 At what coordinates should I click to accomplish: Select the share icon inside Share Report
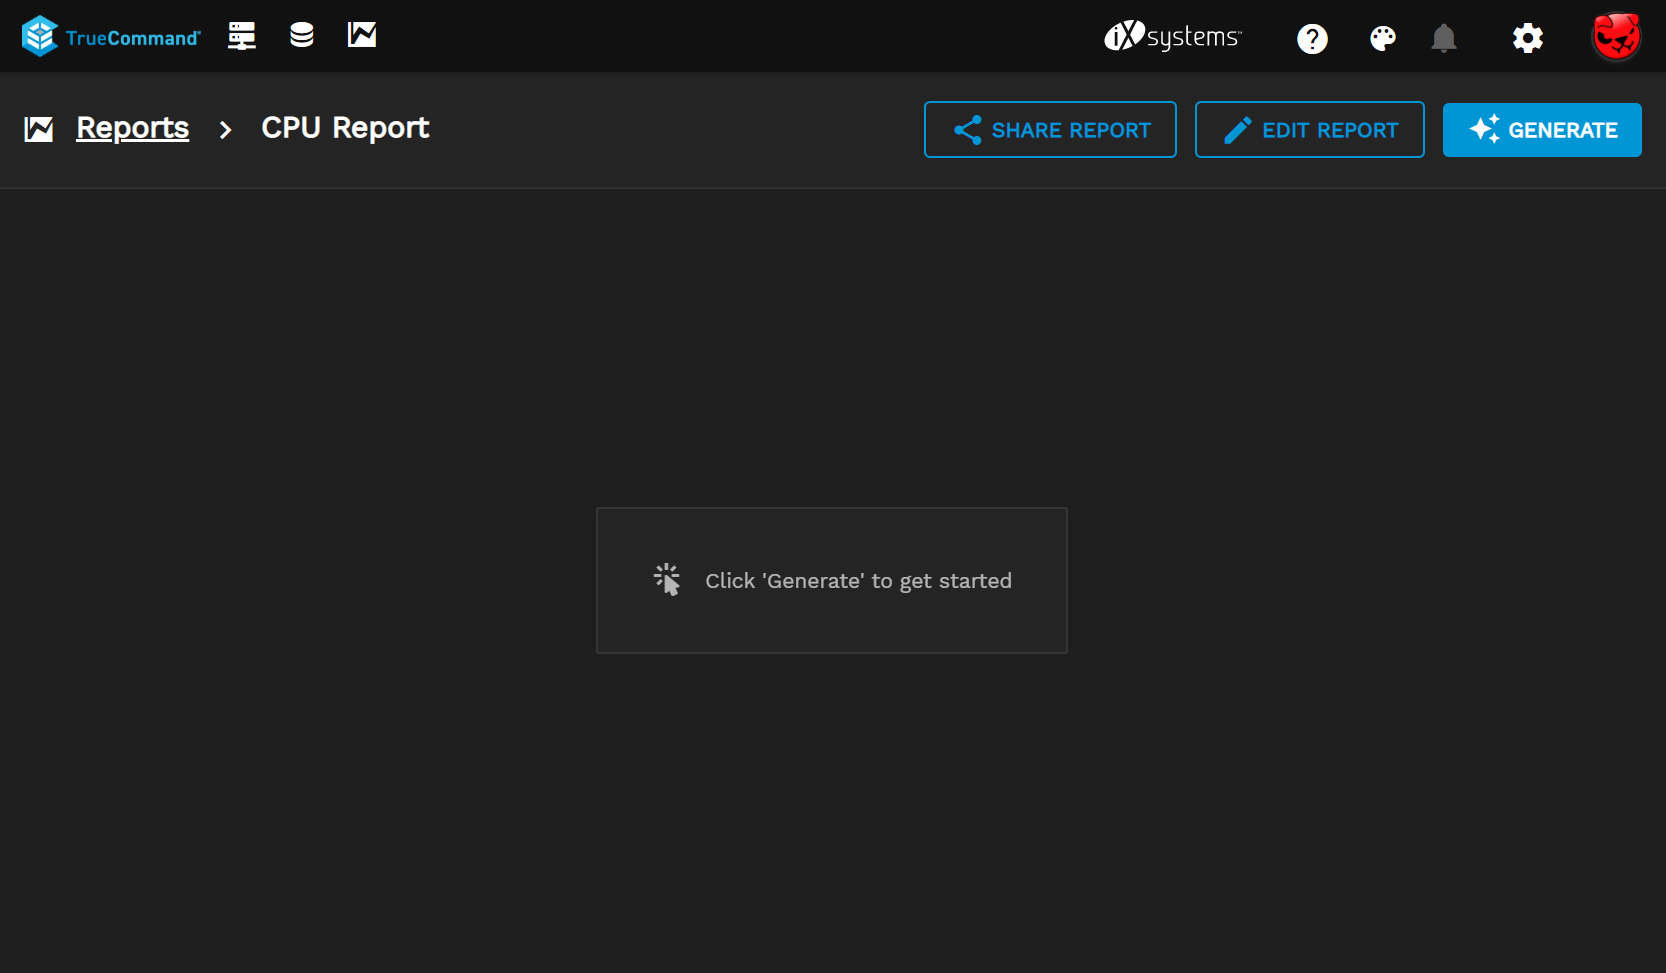click(x=966, y=129)
